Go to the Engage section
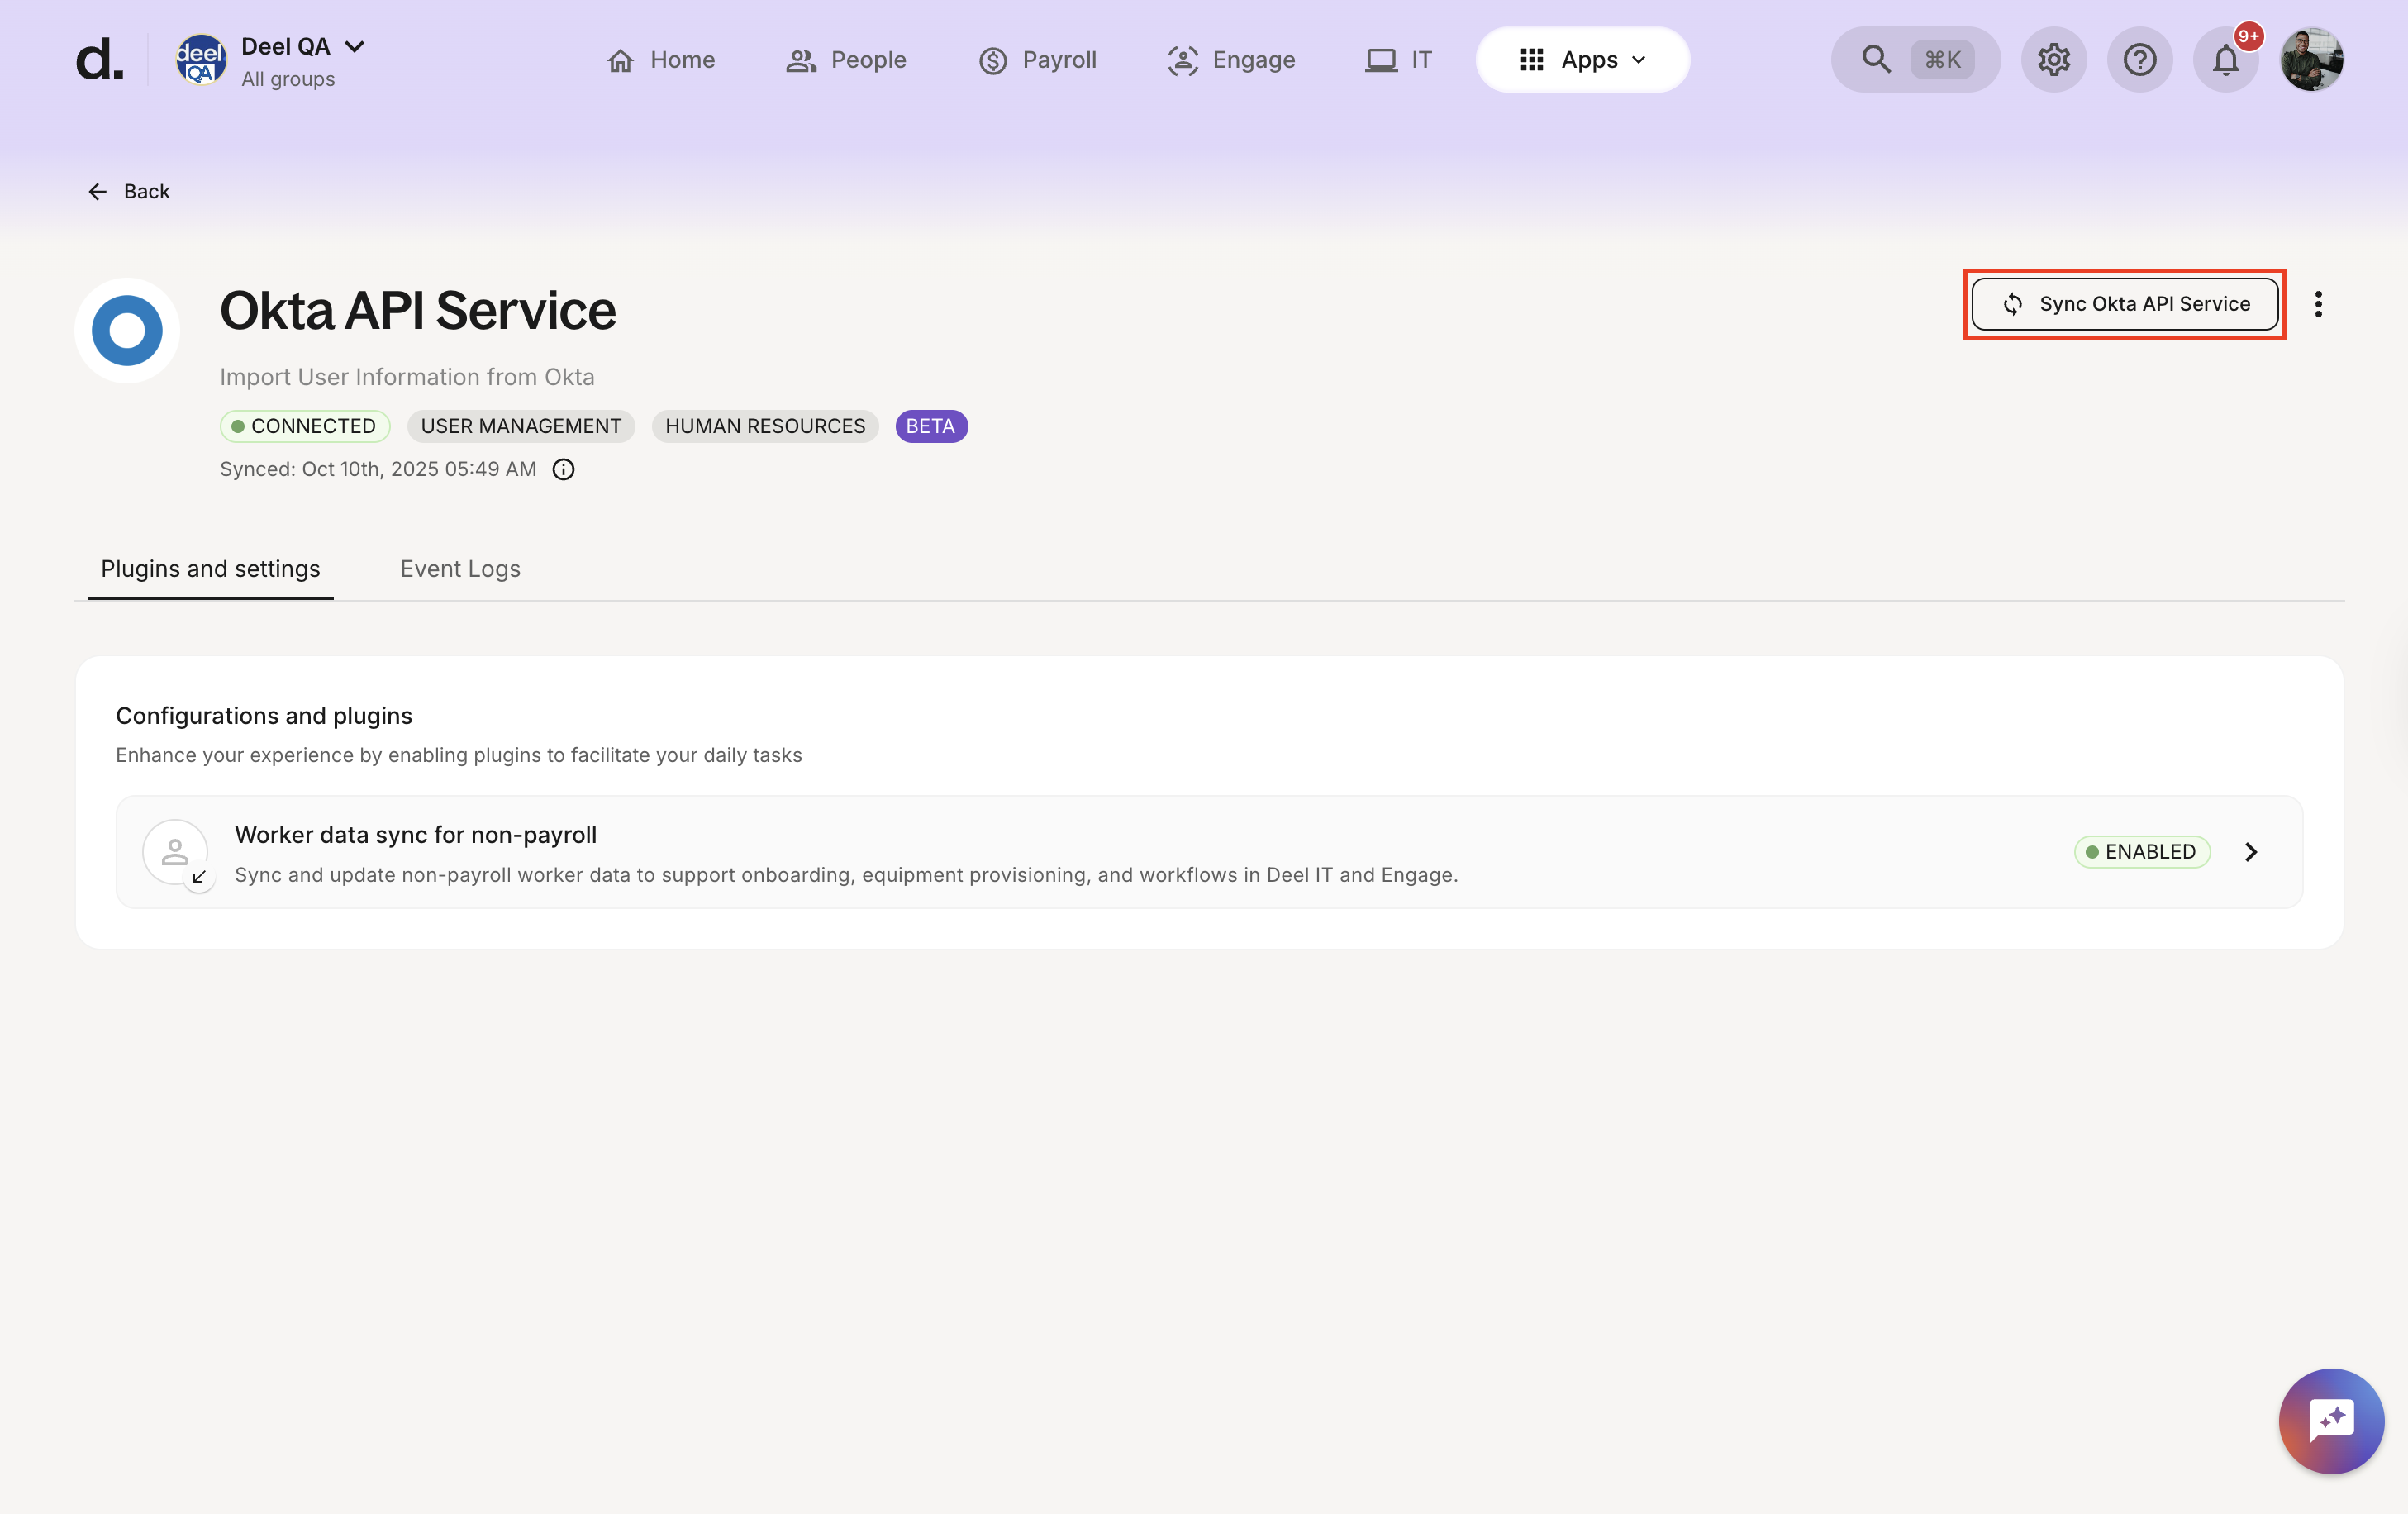Screen dimensions: 2408x1514 (x=1231, y=60)
